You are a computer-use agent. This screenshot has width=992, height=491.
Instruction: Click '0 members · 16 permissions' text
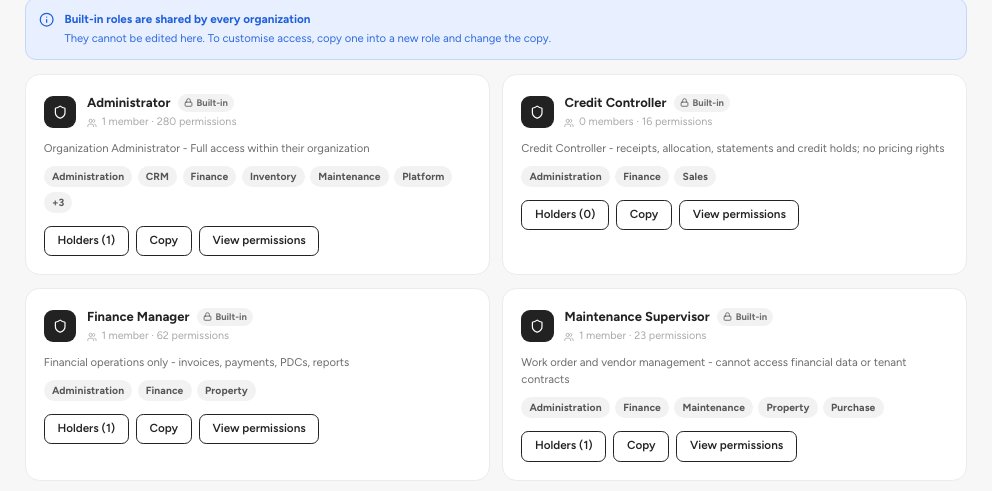(645, 121)
